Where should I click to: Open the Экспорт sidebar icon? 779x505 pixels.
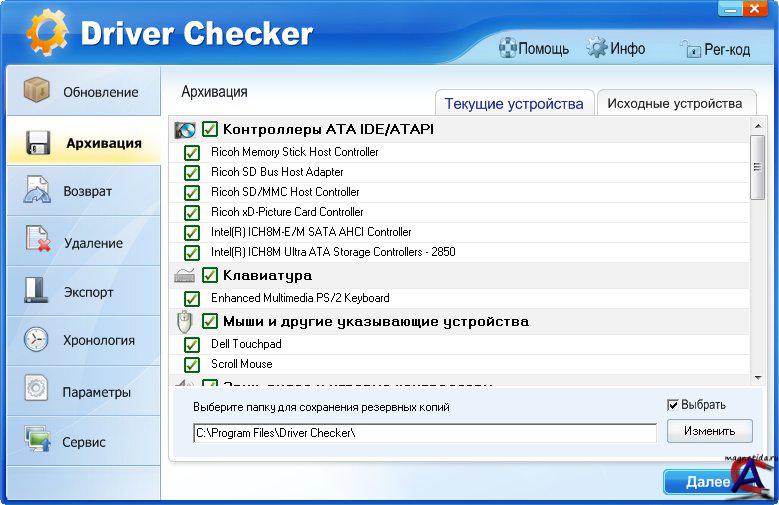[x=37, y=291]
